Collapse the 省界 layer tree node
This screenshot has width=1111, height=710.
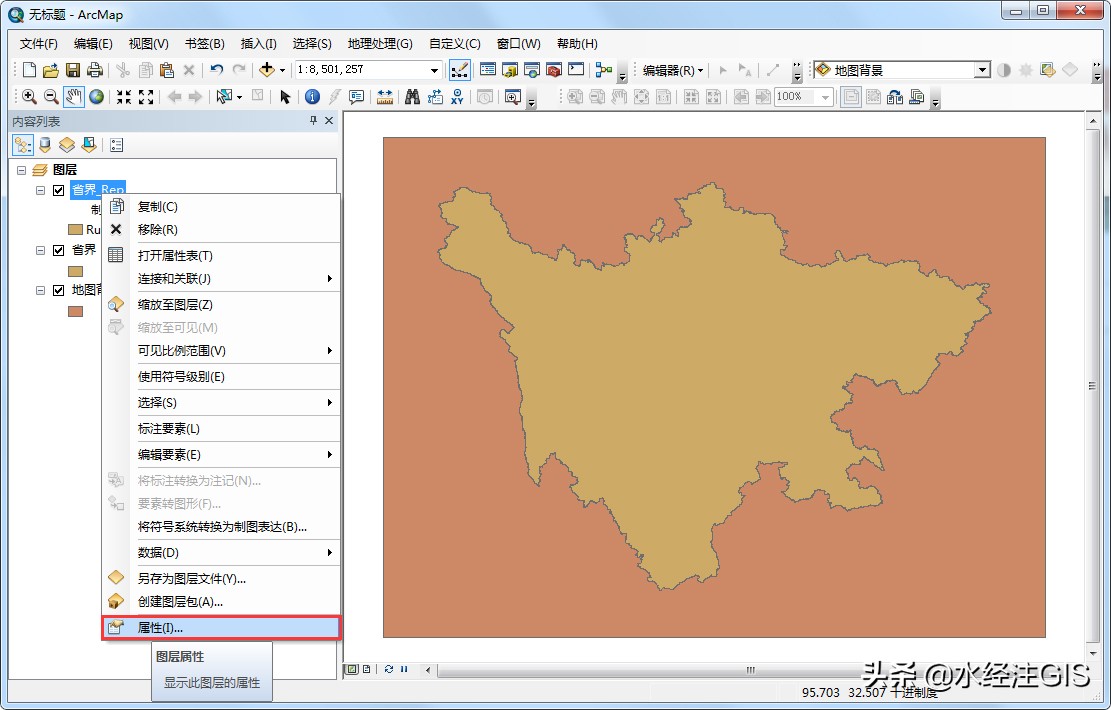tap(40, 250)
